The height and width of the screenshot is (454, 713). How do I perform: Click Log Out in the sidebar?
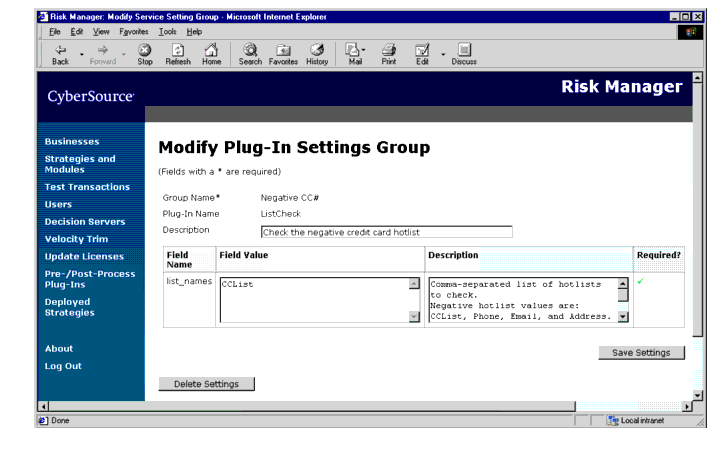coord(63,366)
